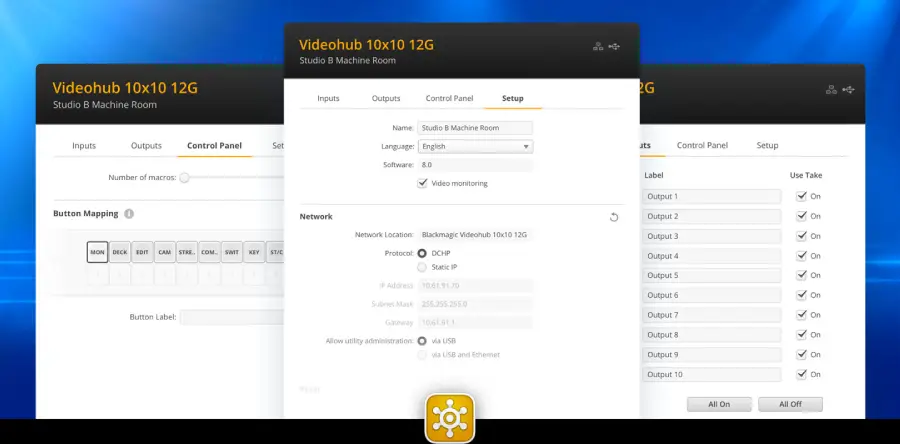Select the Static IP protocol option

(422, 268)
